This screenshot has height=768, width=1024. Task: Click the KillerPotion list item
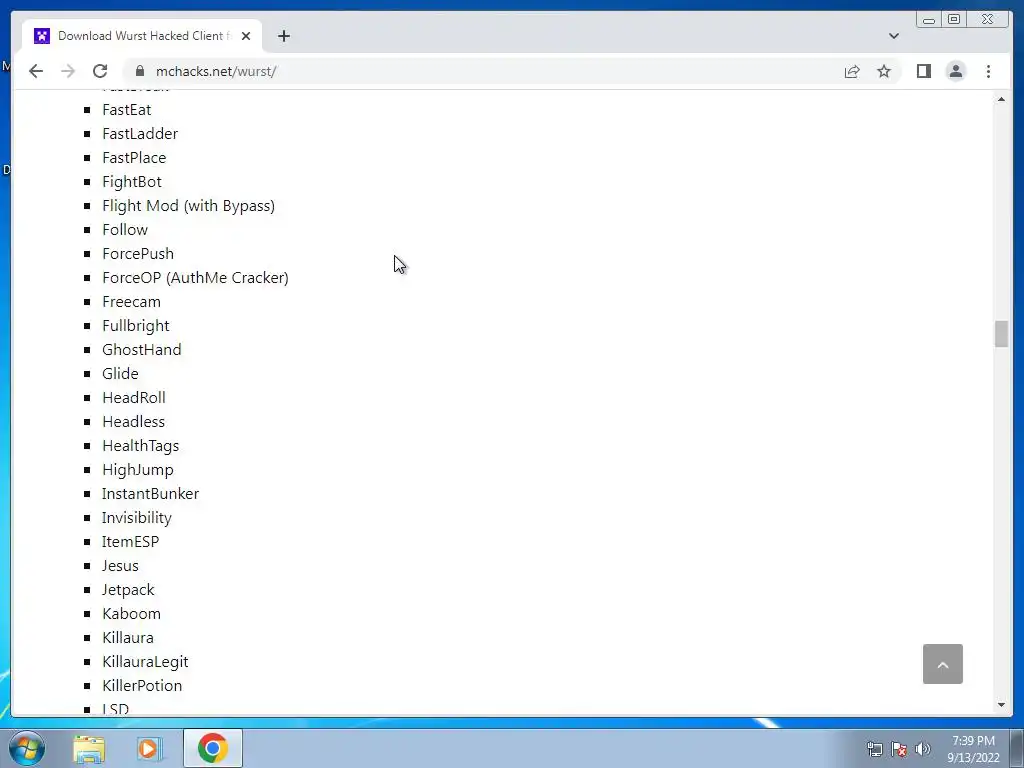[x=142, y=686]
